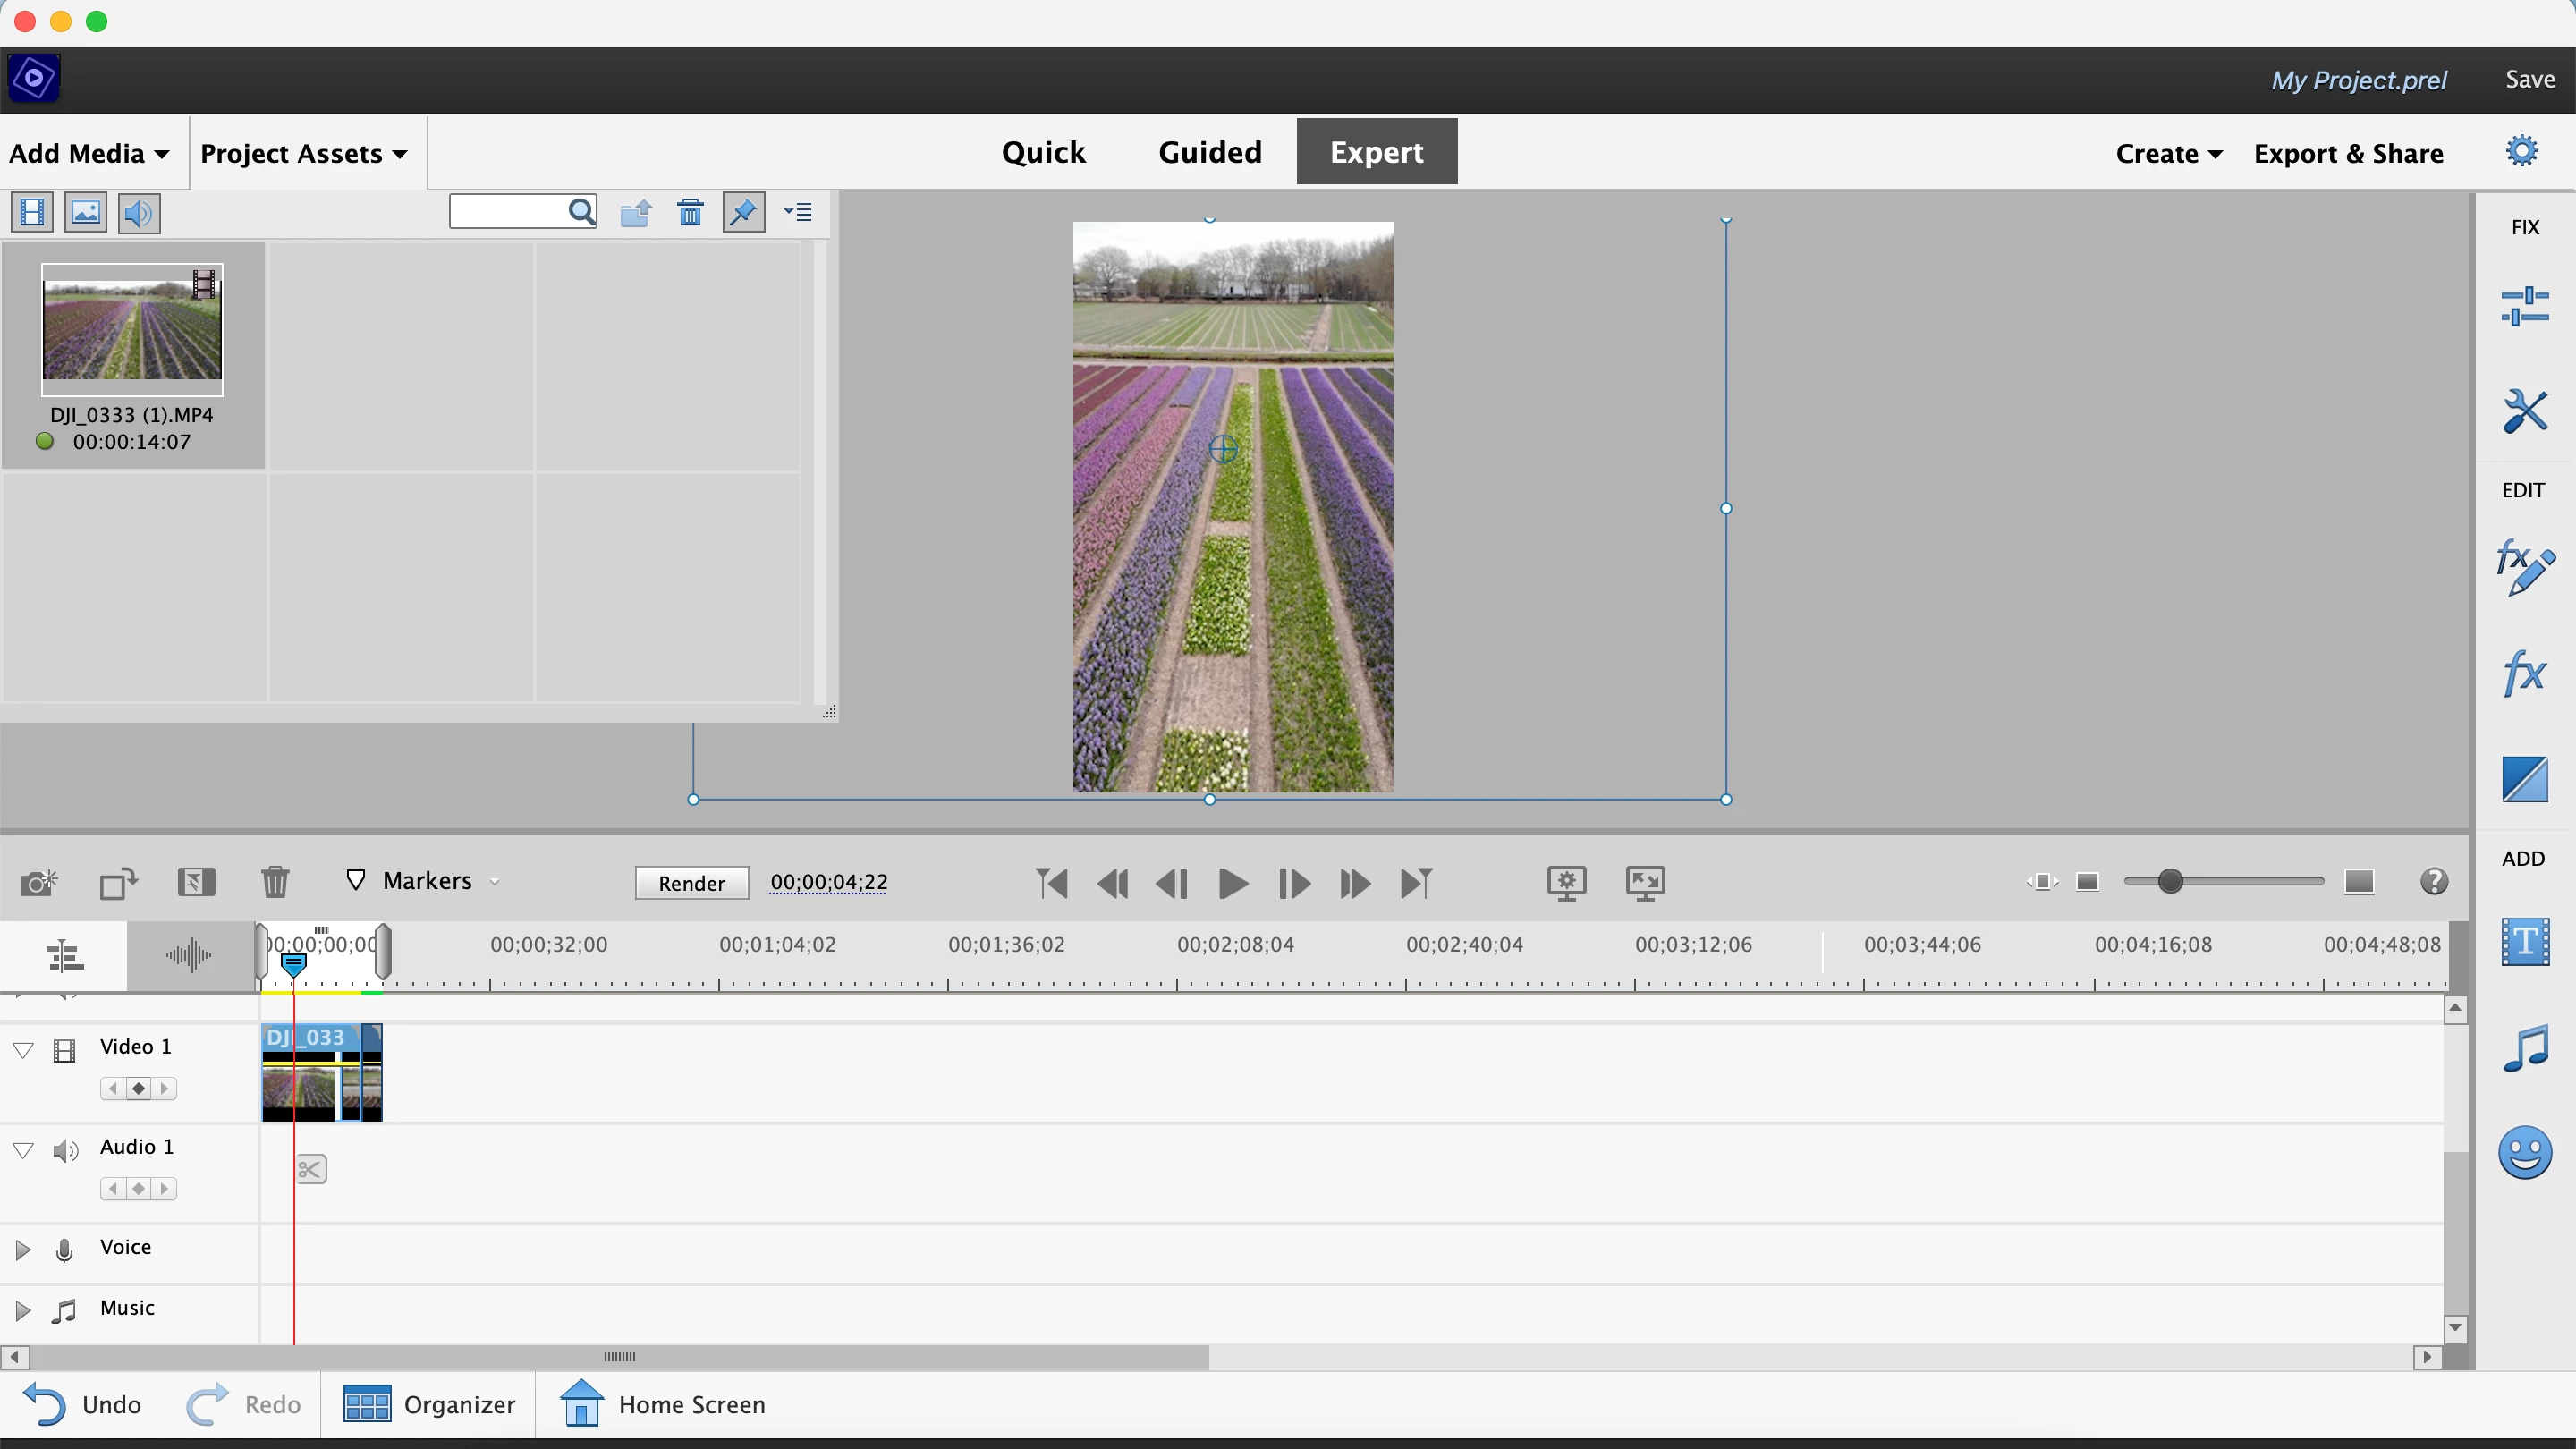Click the Render button
2576x1449 pixels.
click(x=691, y=883)
